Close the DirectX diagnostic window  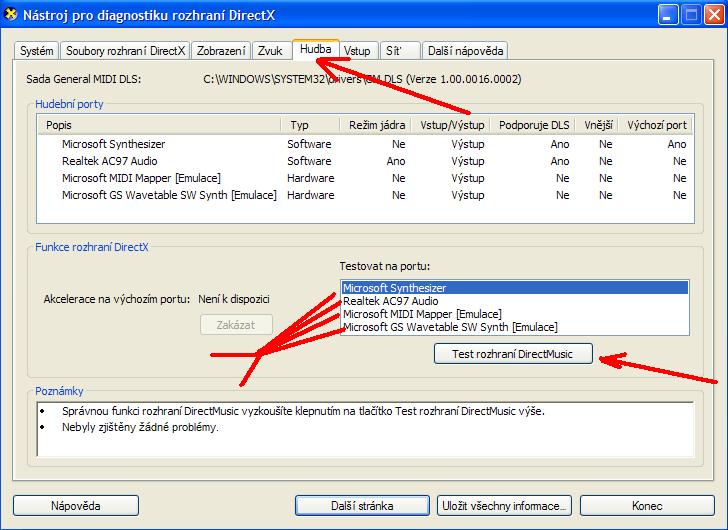coord(714,15)
